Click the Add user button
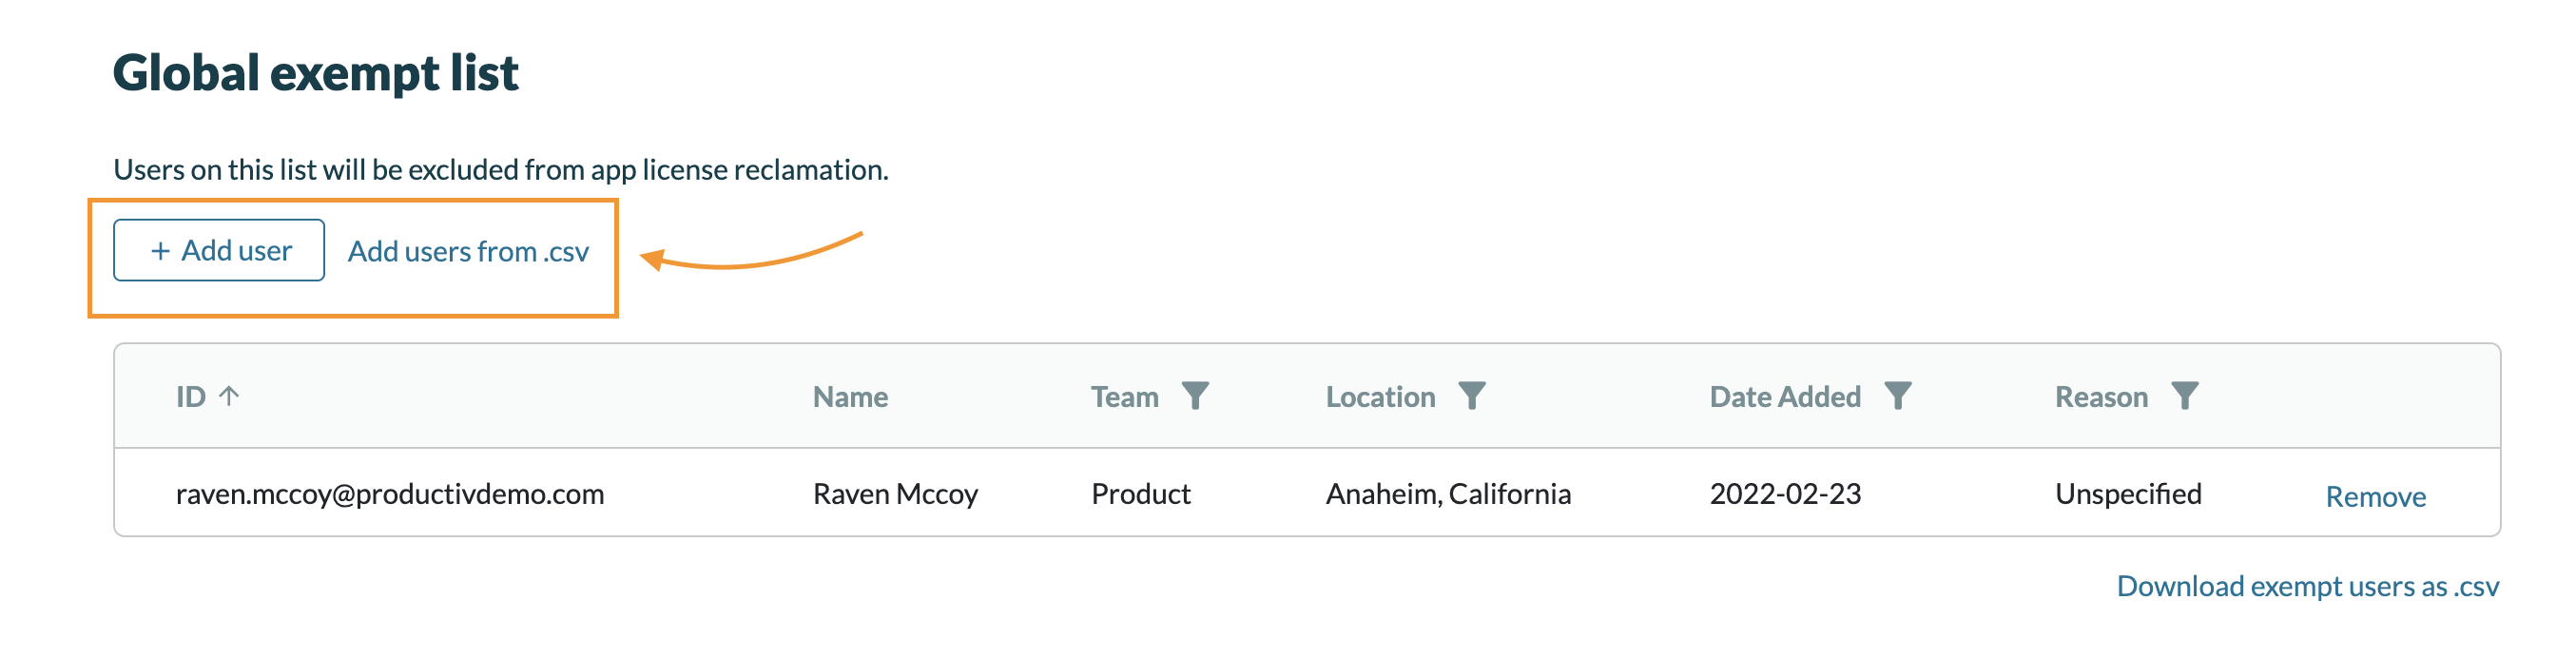This screenshot has width=2576, height=658. pyautogui.click(x=219, y=250)
